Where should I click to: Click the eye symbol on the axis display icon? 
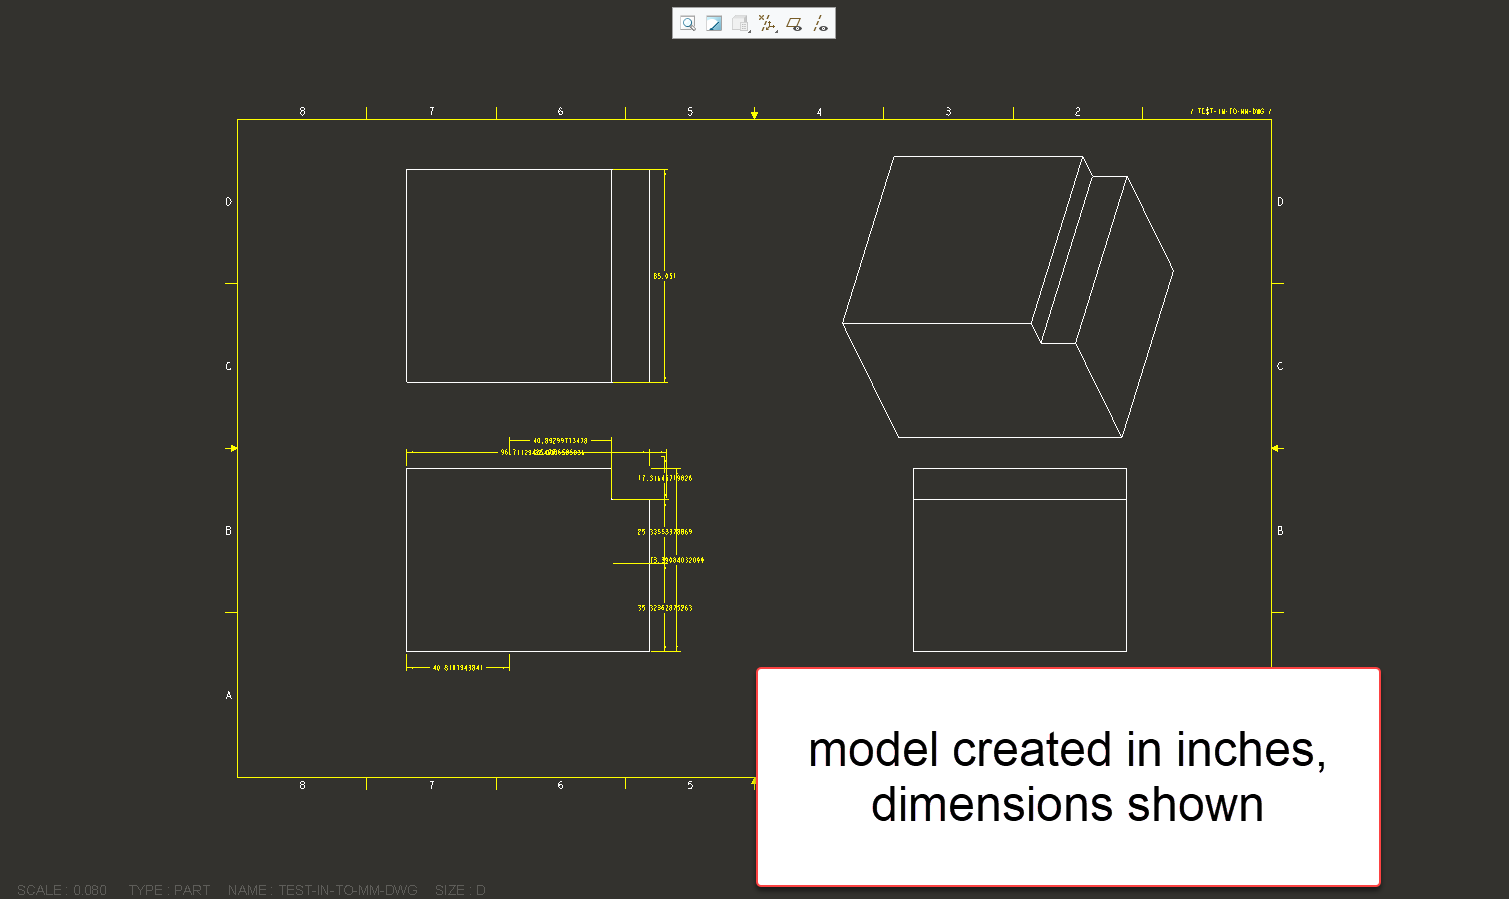pos(824,28)
